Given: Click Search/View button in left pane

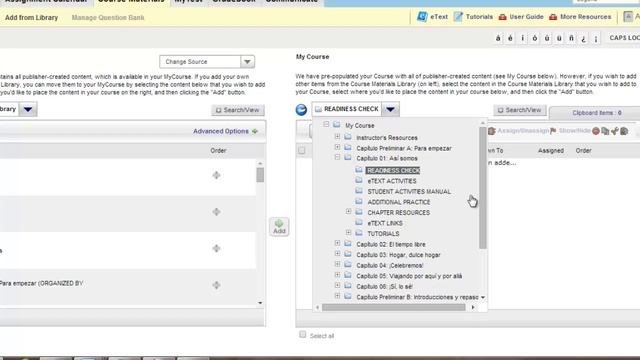Looking at the screenshot, I should (238, 110).
